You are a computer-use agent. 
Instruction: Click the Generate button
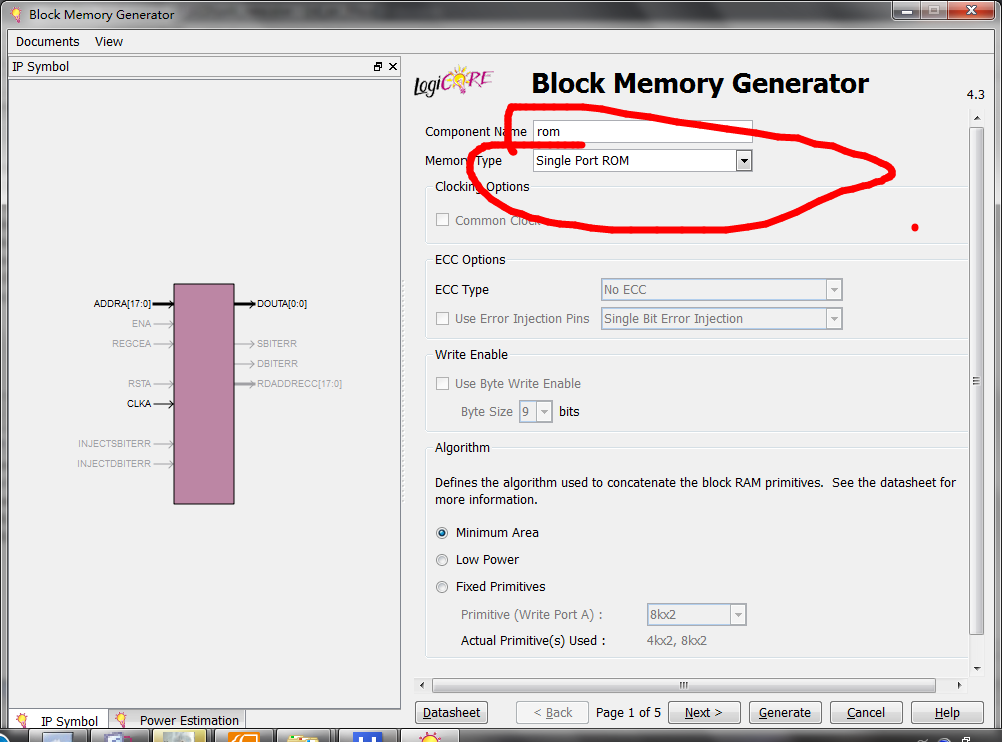(785, 713)
